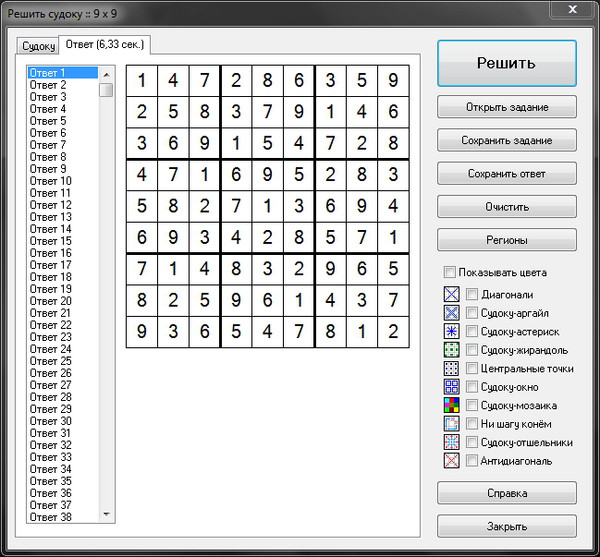Click the Sudoku-argyle variant icon

click(452, 313)
